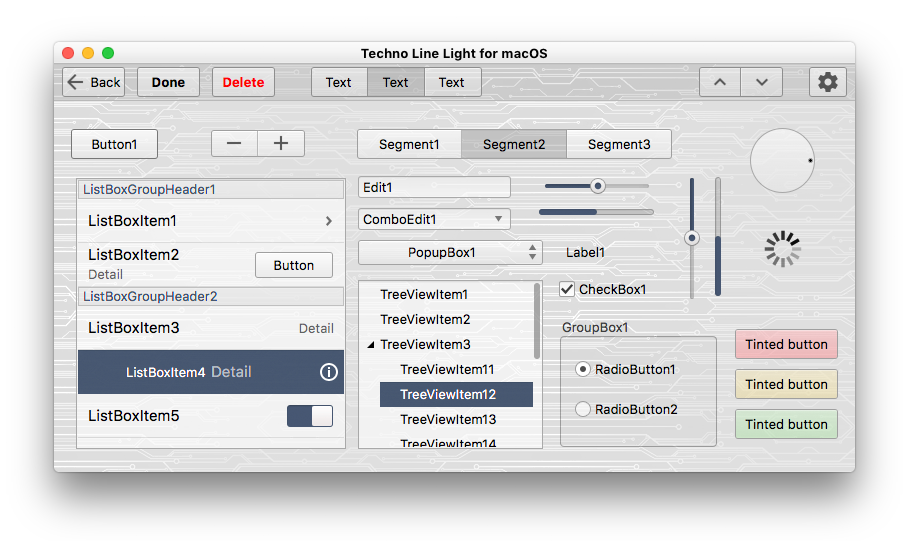Select TreeViewItem1

click(424, 295)
